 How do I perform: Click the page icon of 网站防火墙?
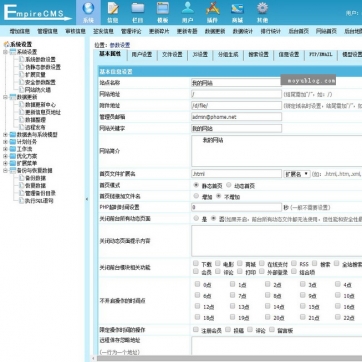click(22, 90)
